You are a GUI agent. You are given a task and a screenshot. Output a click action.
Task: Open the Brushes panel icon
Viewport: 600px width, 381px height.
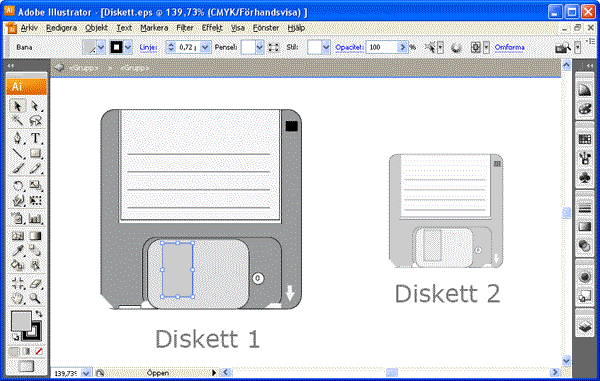click(x=585, y=158)
